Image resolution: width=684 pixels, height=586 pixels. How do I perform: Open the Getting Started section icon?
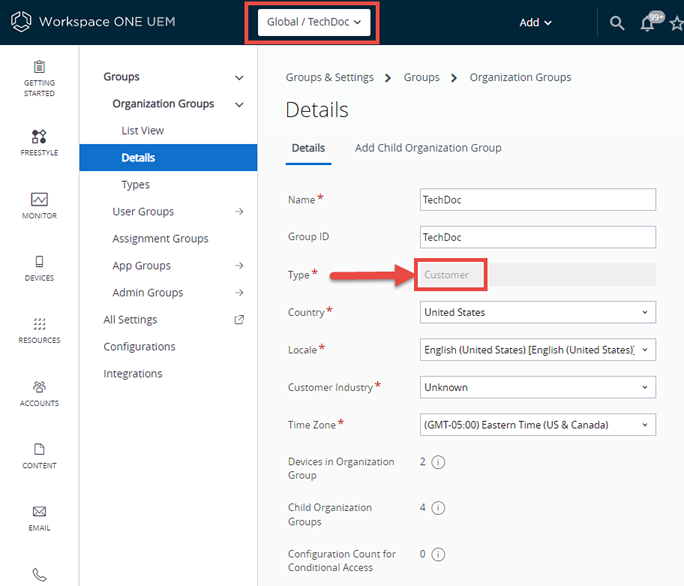click(39, 67)
